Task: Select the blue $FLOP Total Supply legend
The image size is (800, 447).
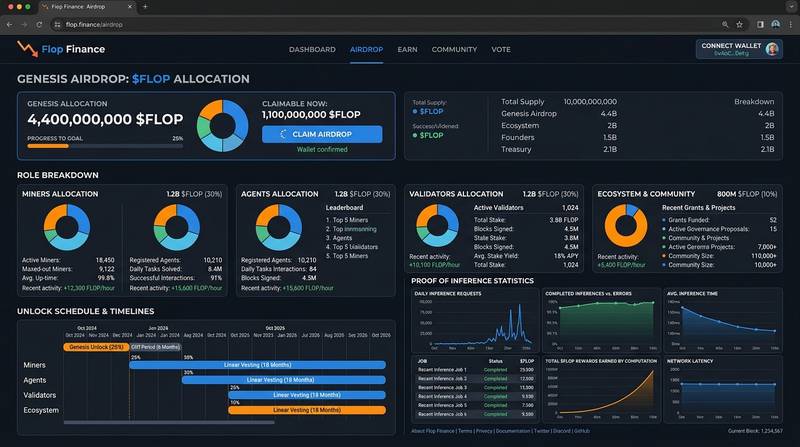Action: click(428, 111)
